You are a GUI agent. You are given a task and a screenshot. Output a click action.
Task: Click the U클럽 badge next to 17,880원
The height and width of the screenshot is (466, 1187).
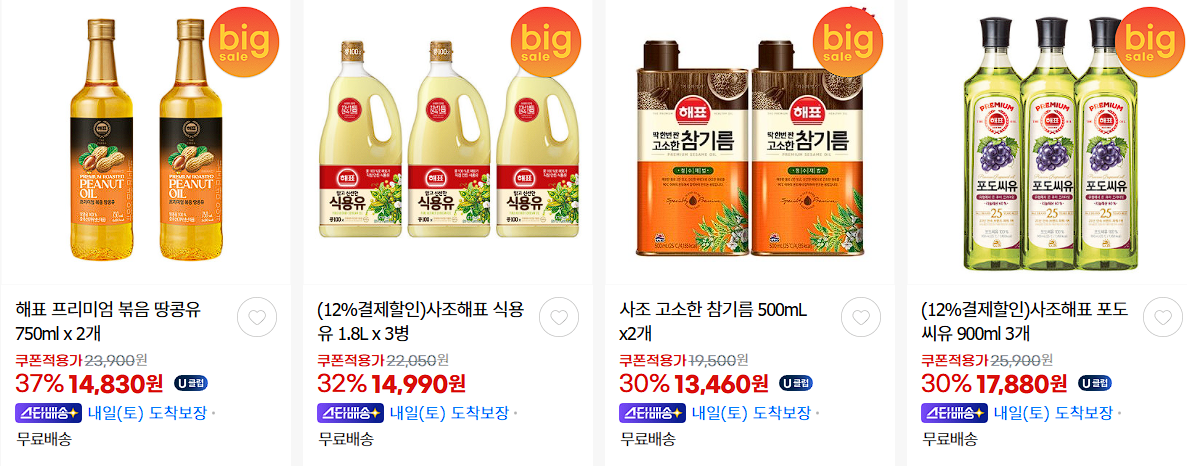[1095, 383]
